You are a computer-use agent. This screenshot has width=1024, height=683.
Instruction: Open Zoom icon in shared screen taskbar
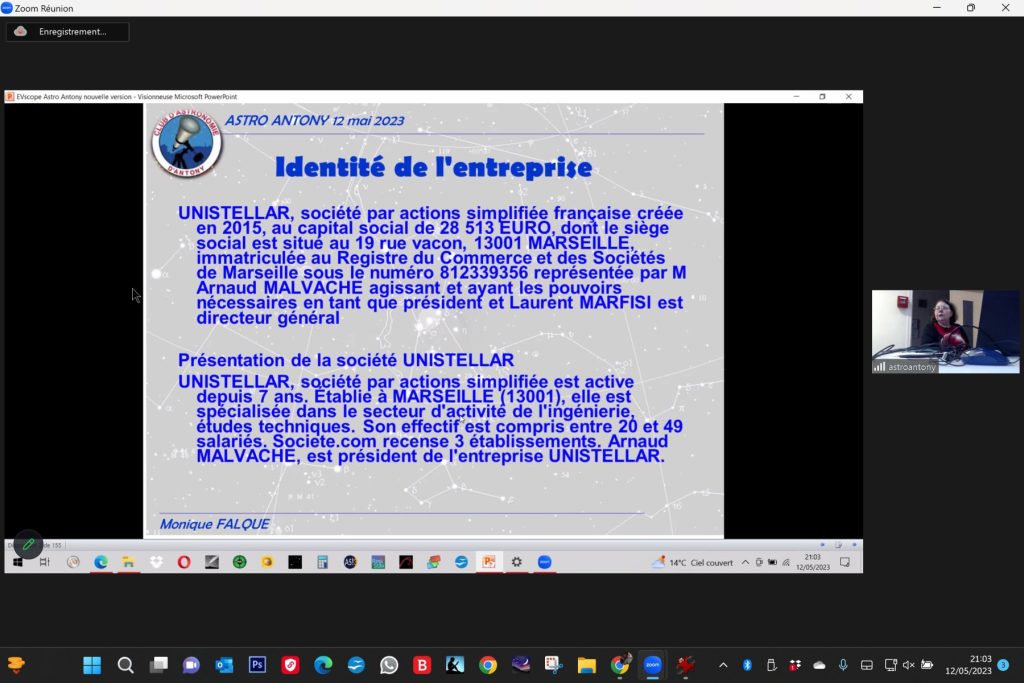[x=545, y=562]
